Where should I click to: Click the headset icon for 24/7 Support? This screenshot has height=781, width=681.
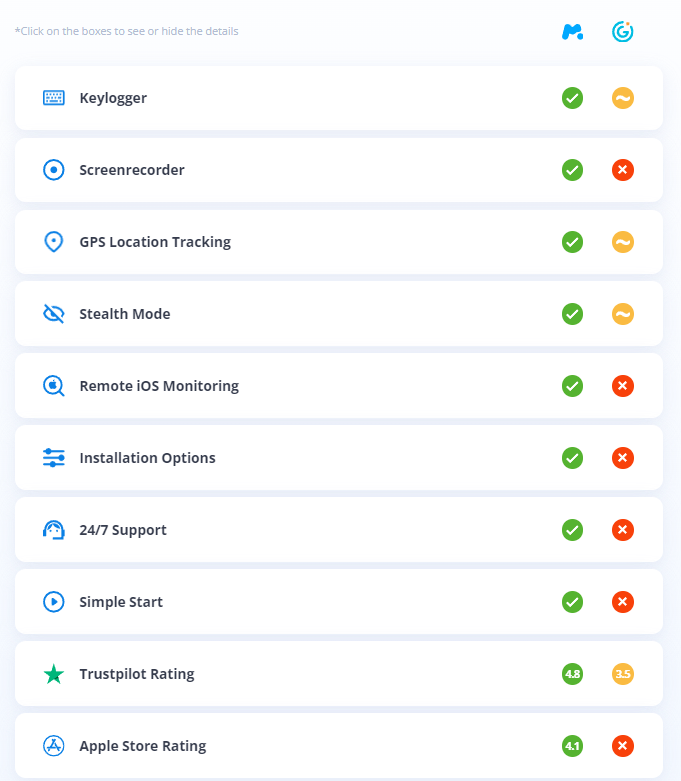(53, 530)
